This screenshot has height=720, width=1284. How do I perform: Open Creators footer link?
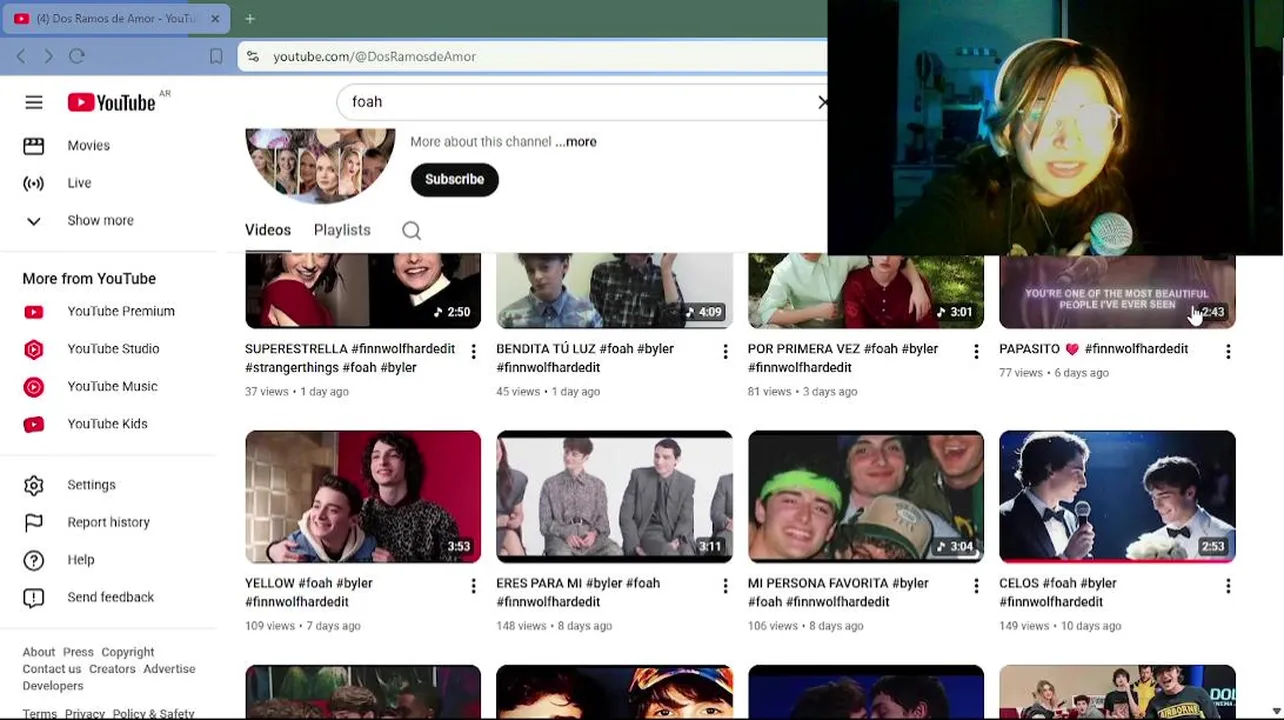click(112, 669)
